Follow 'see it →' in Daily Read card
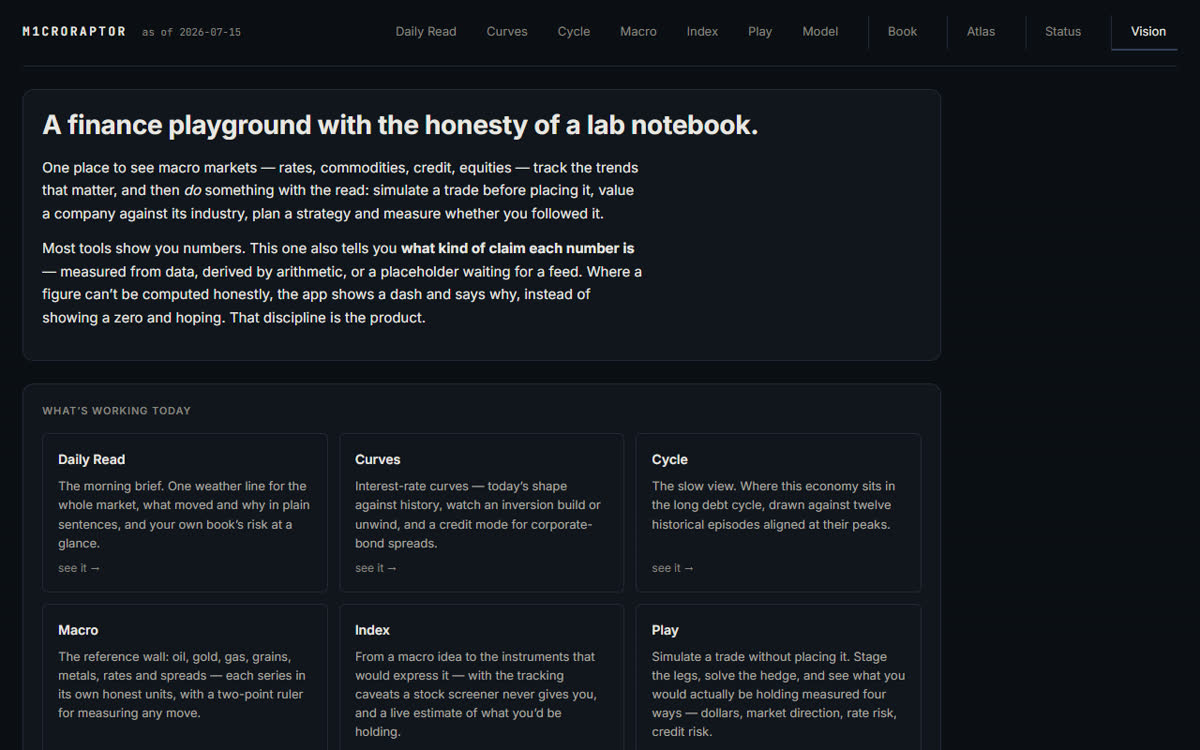The height and width of the screenshot is (750, 1200). (79, 568)
